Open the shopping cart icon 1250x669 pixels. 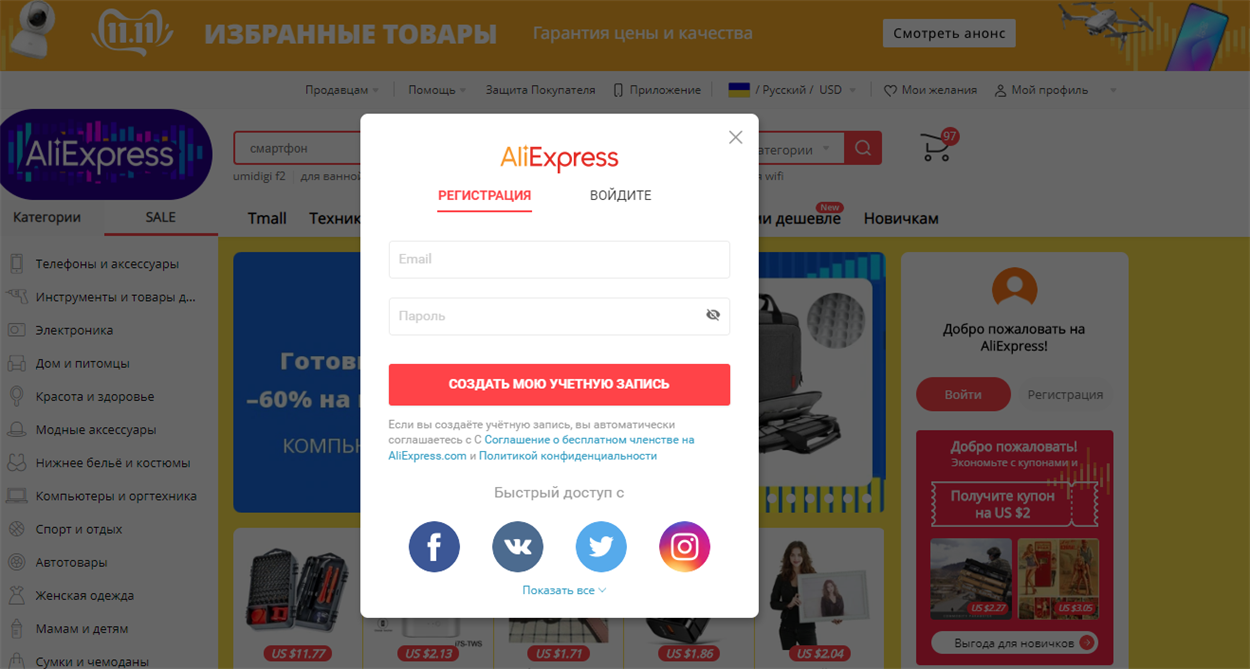(938, 146)
